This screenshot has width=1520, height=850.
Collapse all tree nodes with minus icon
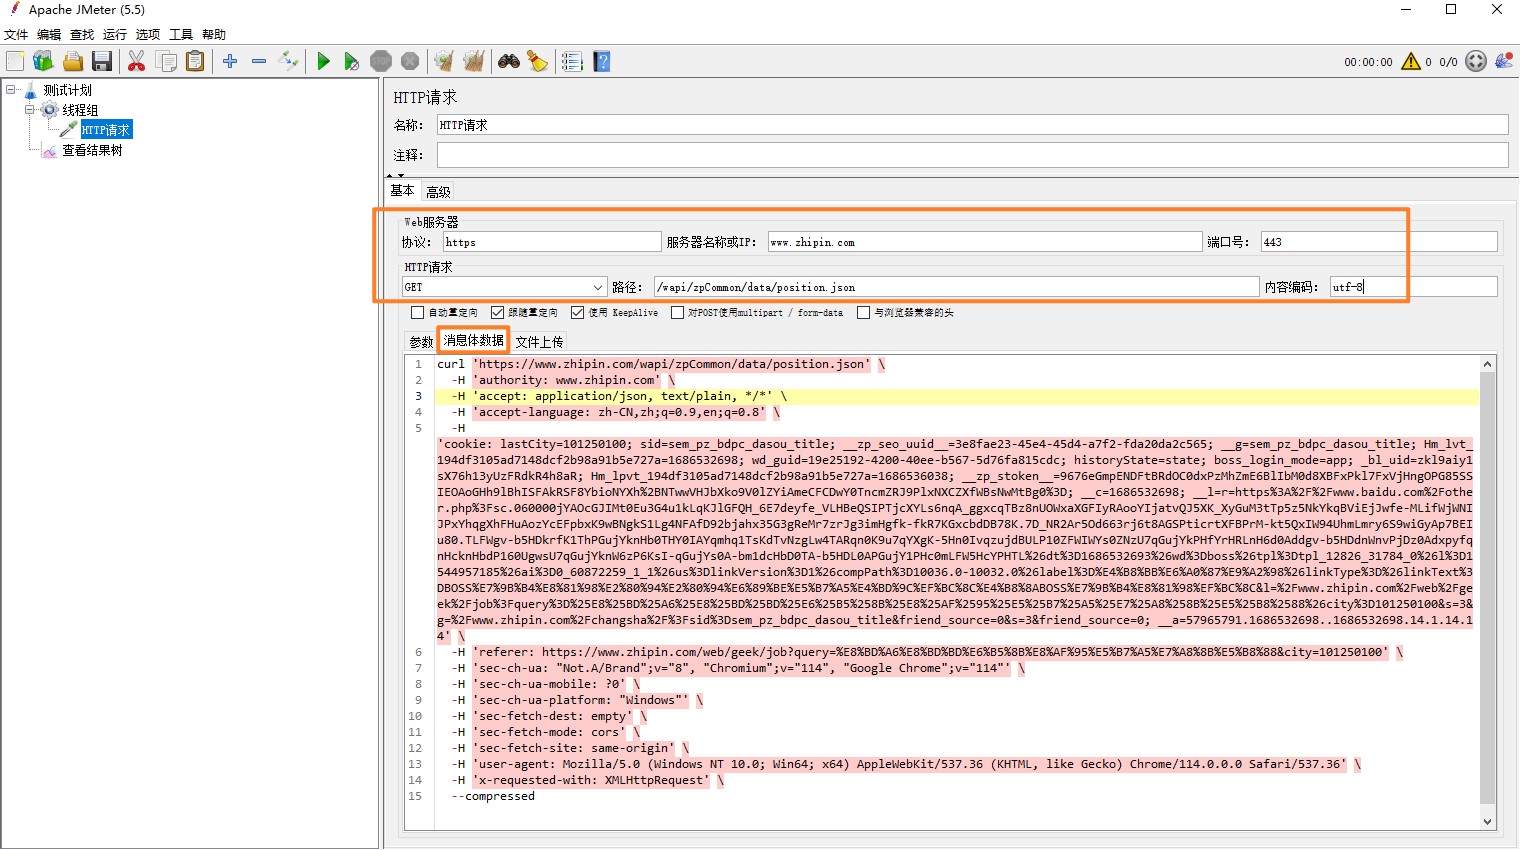pyautogui.click(x=259, y=61)
